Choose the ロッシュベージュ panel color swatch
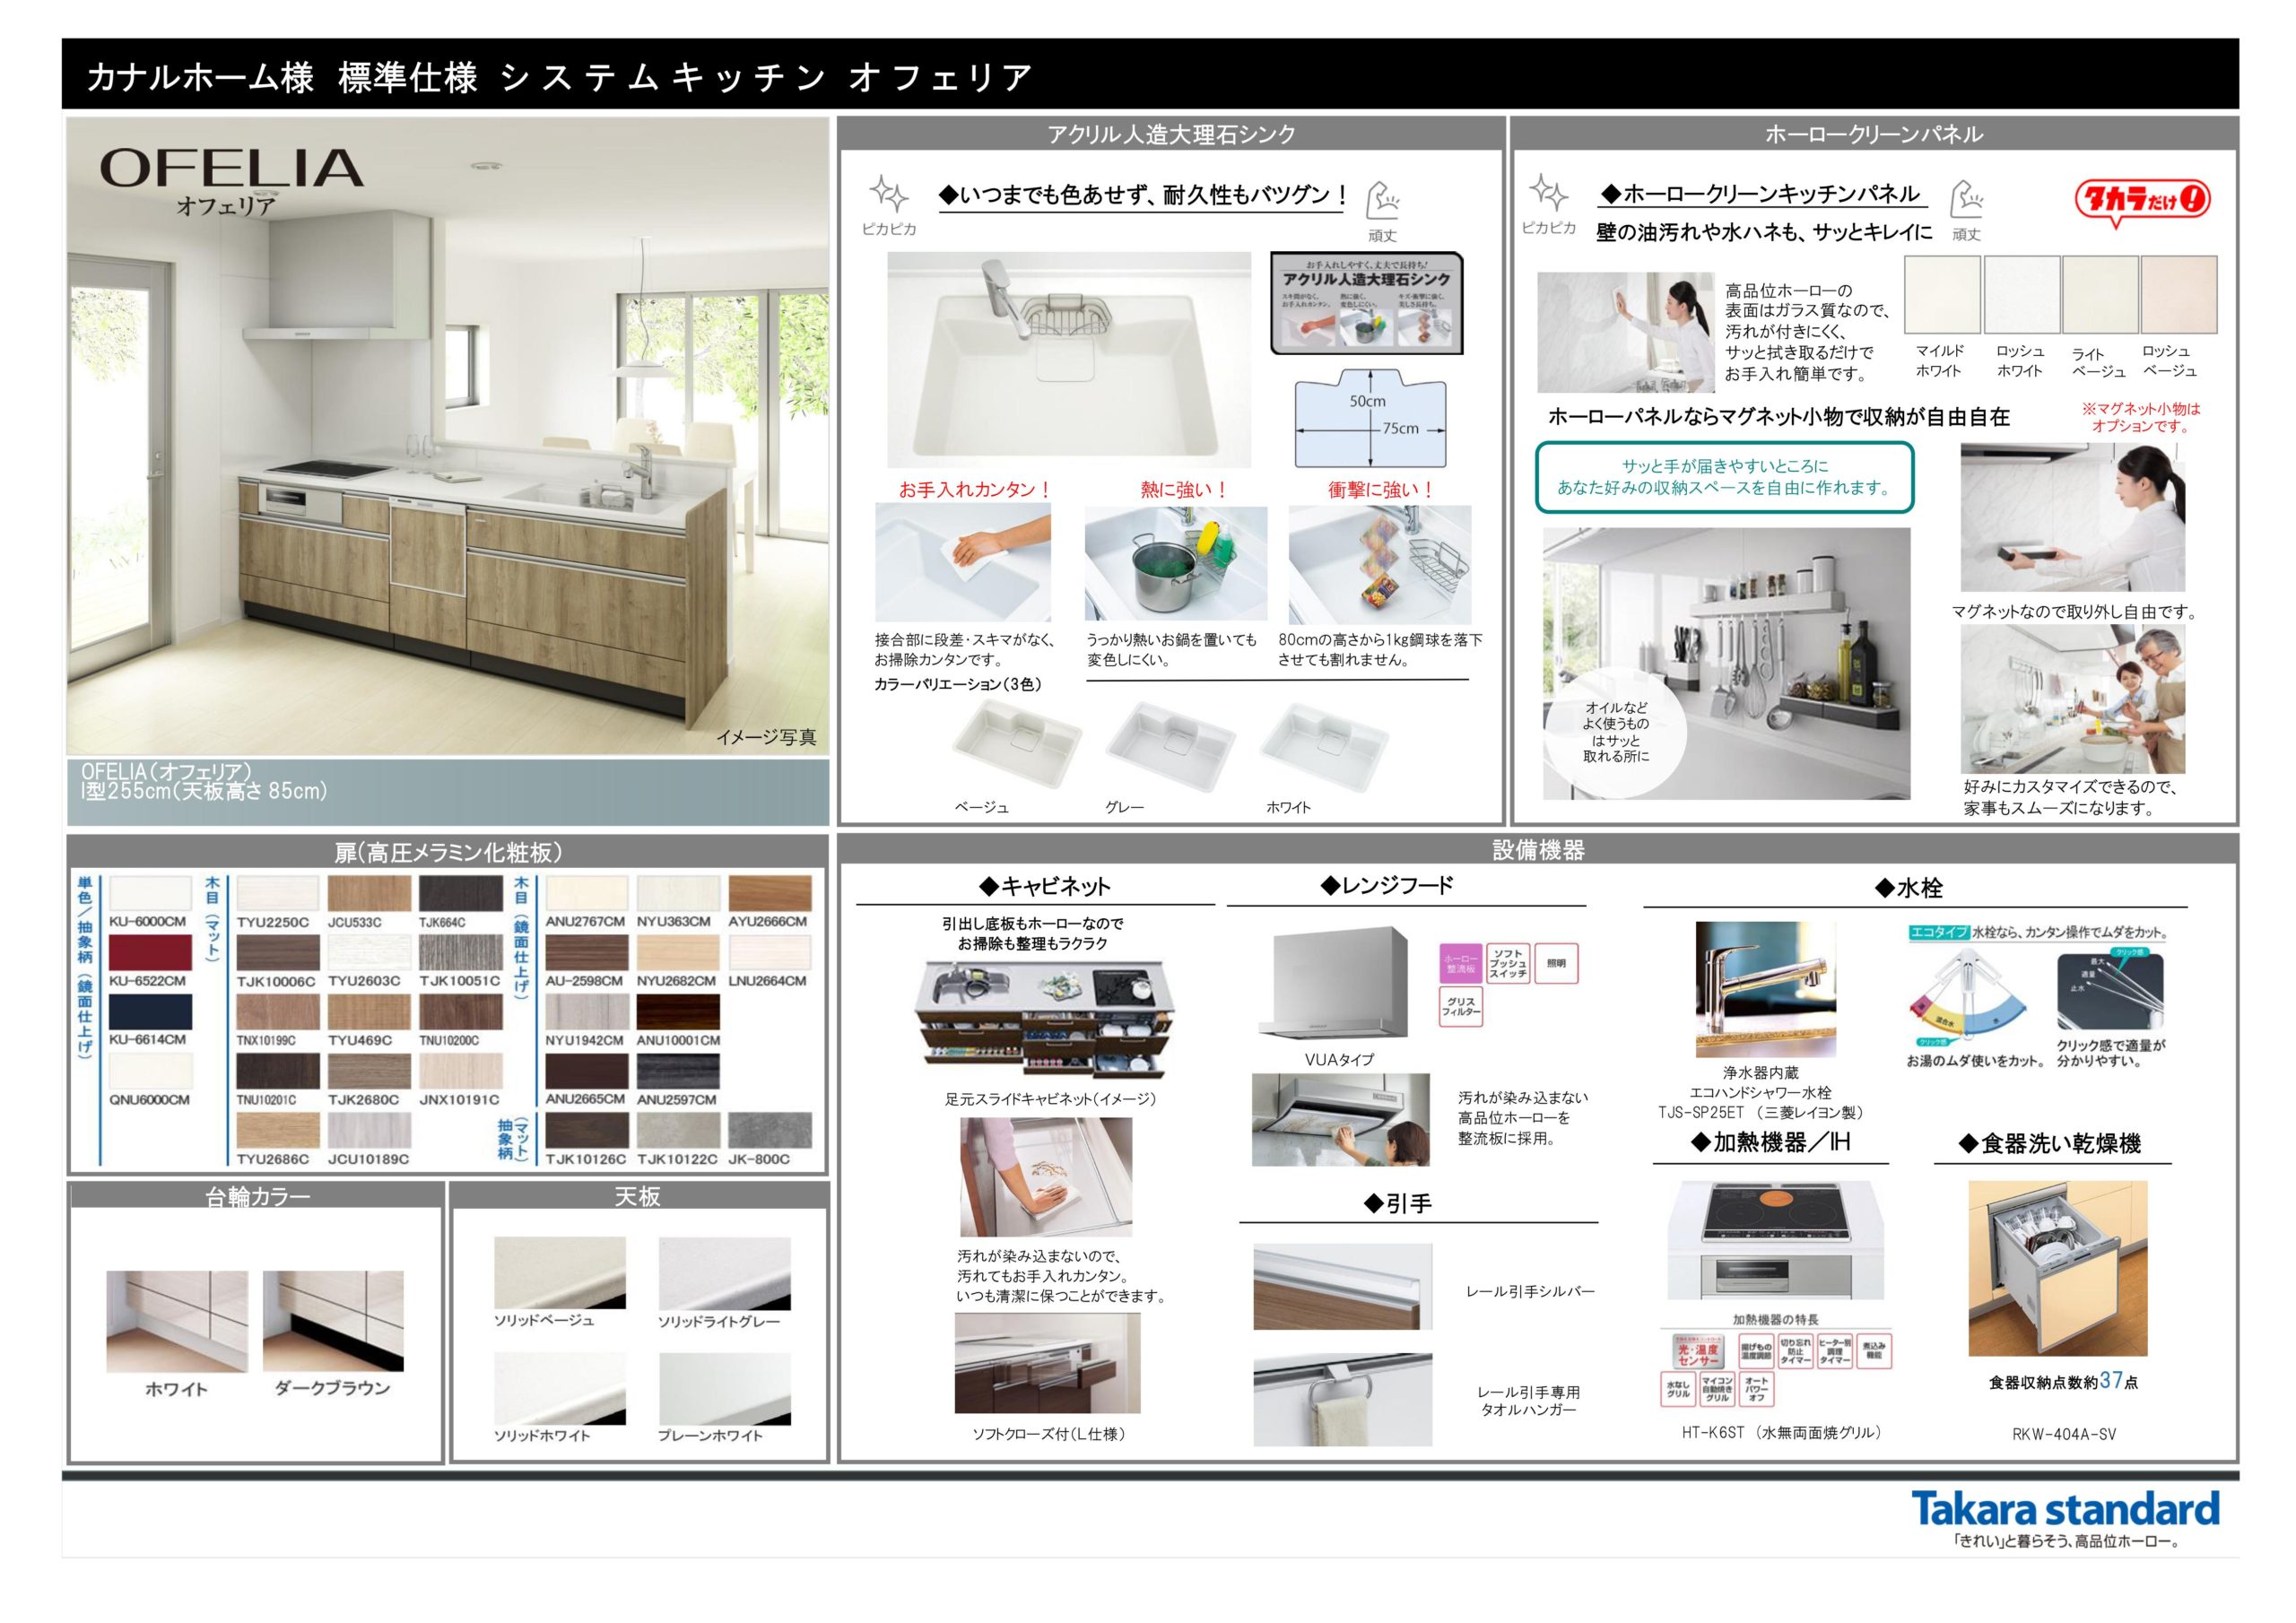This screenshot has width=2296, height=1623. click(2179, 294)
